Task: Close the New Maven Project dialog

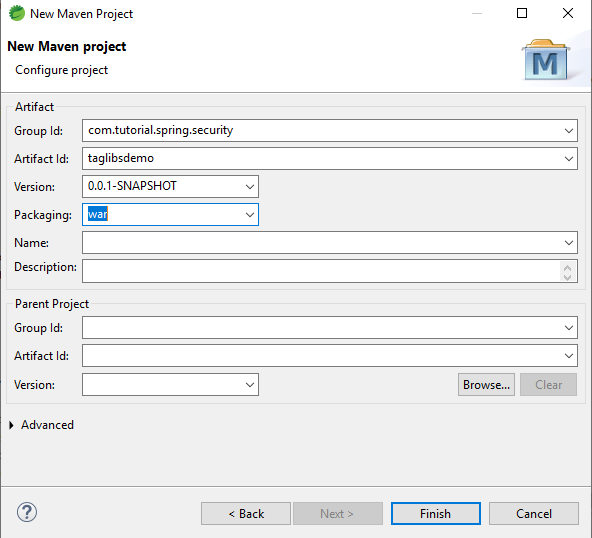Action: (568, 13)
